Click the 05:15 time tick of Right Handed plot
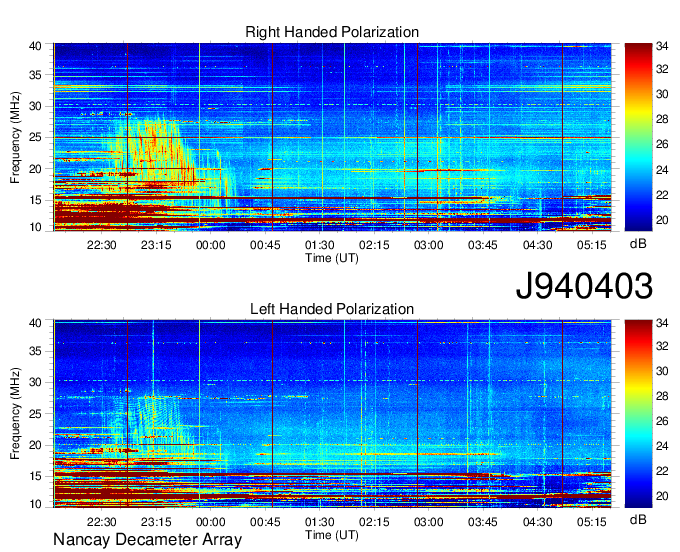Image resolution: width=680 pixels, height=552 pixels. (x=592, y=245)
